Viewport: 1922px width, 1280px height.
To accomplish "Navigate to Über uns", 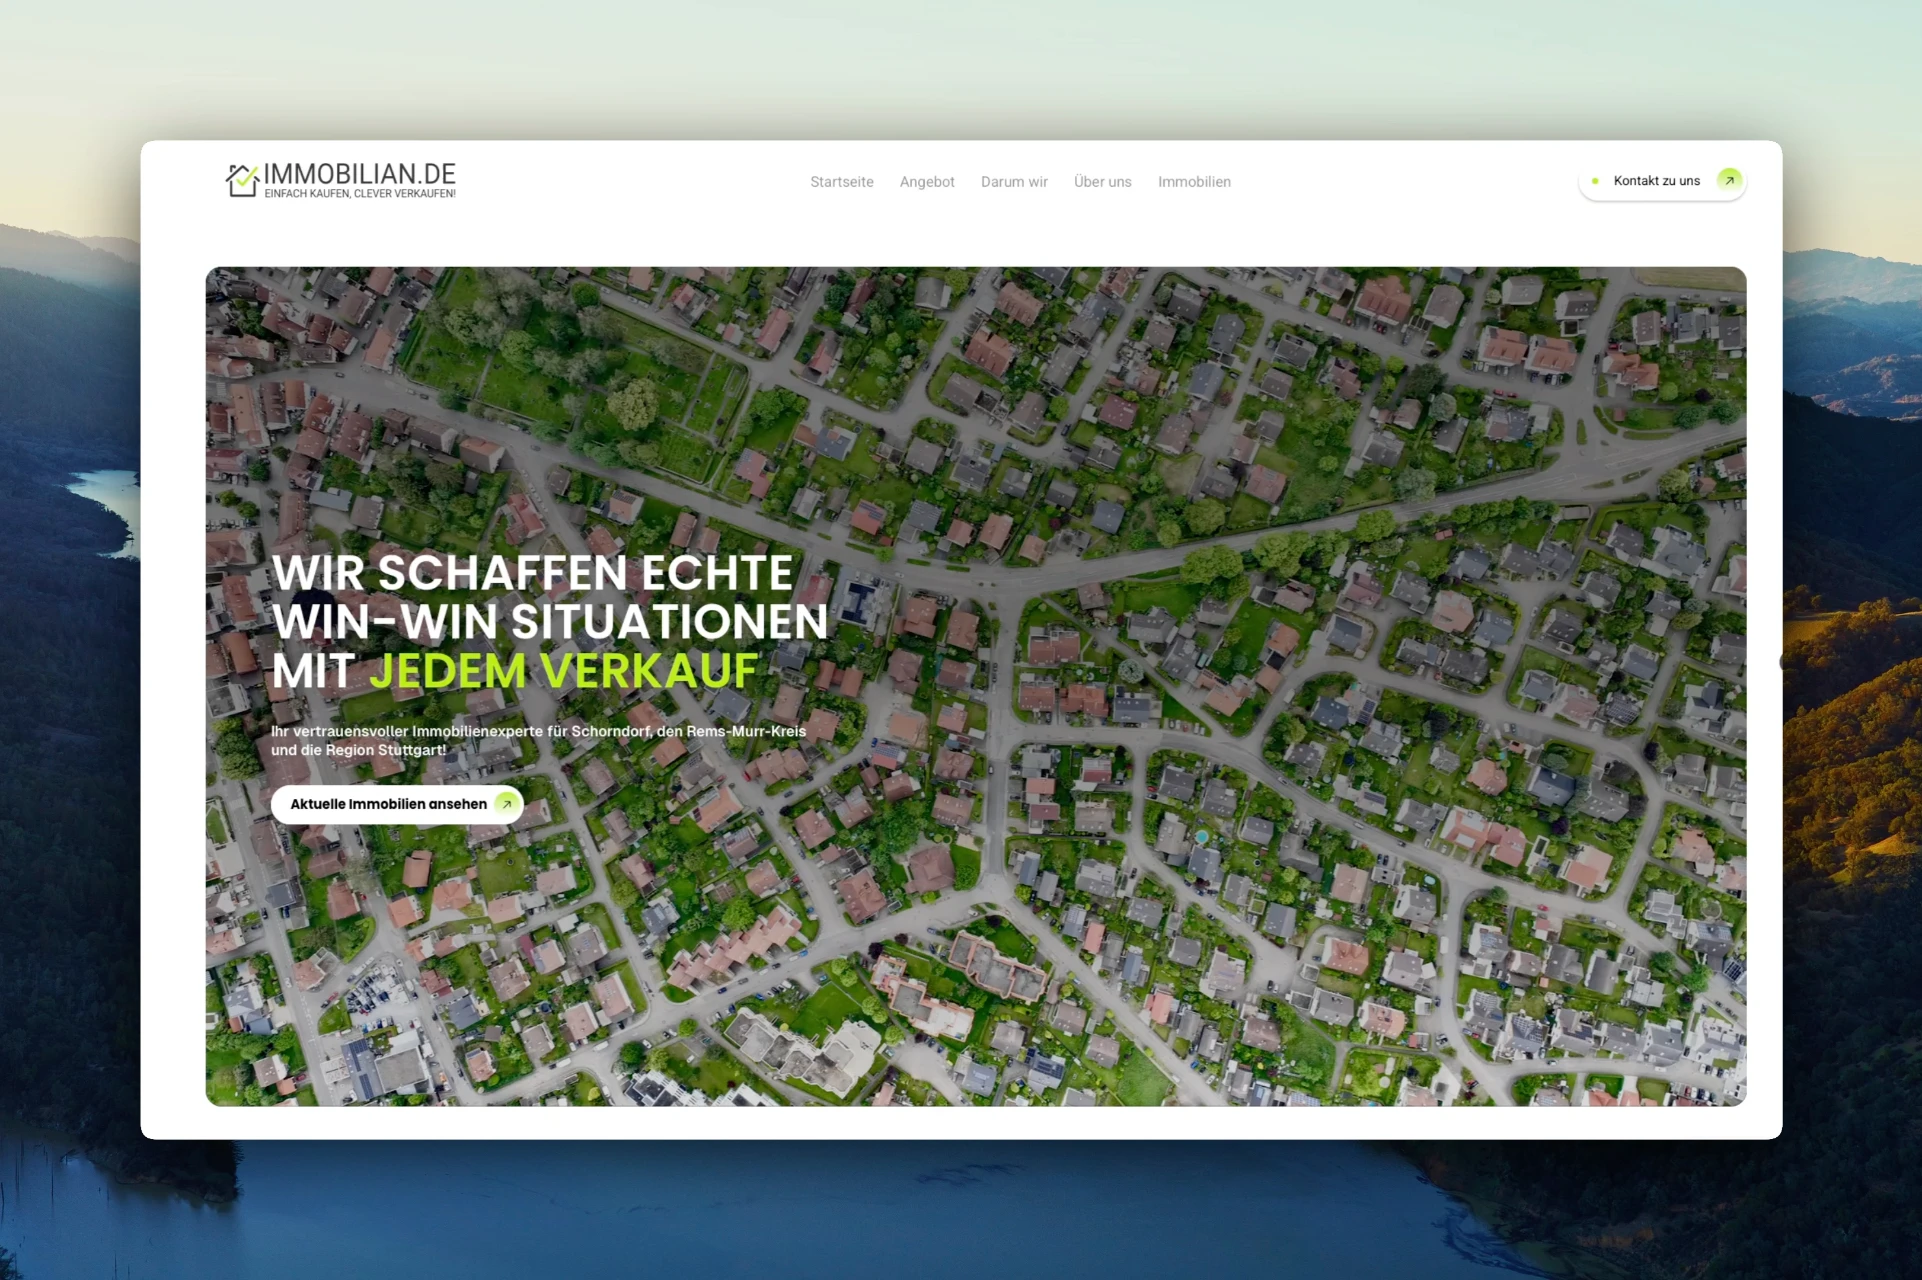I will [x=1102, y=182].
